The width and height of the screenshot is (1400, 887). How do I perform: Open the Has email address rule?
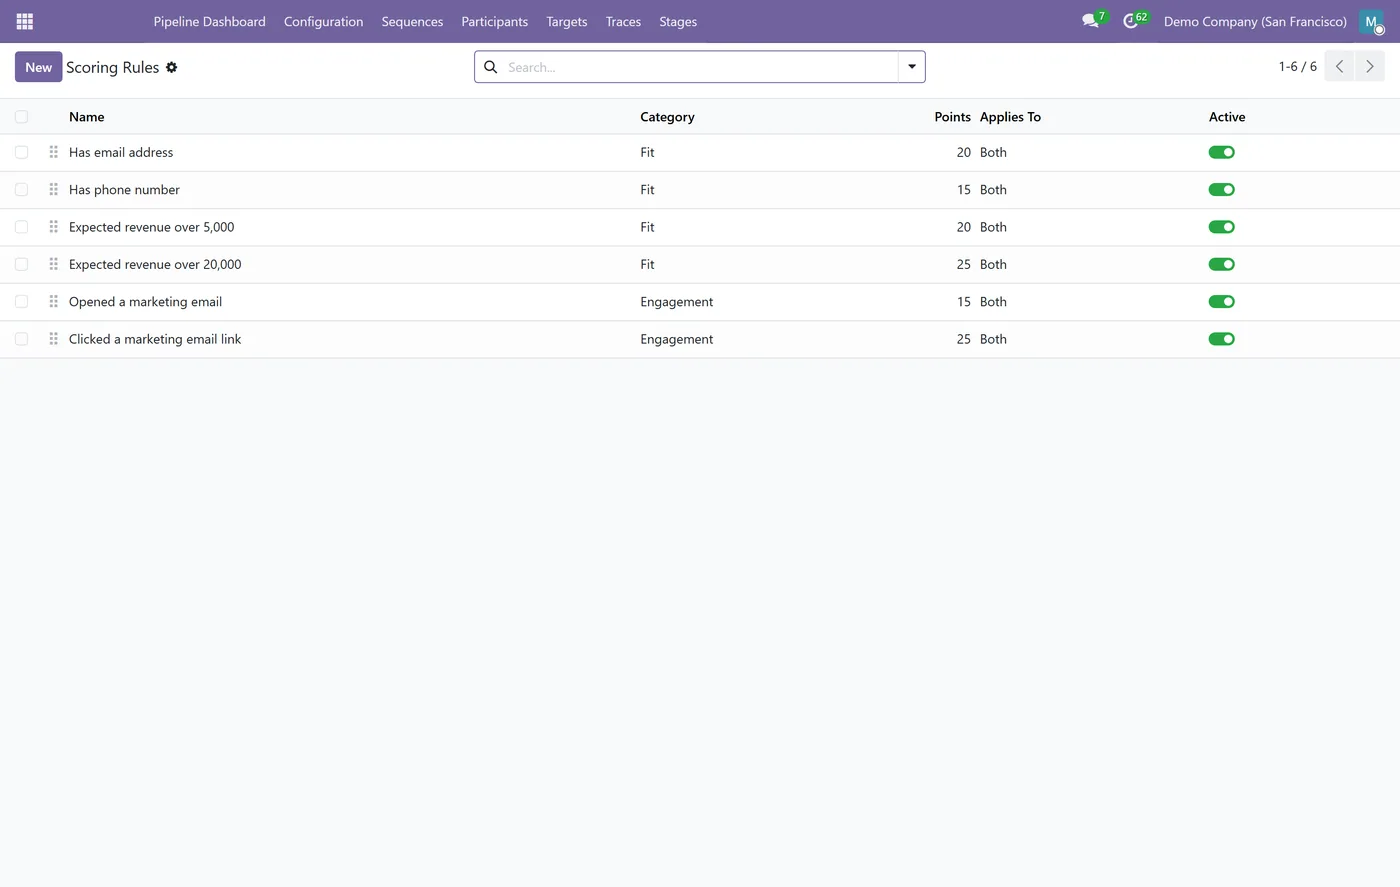click(121, 152)
